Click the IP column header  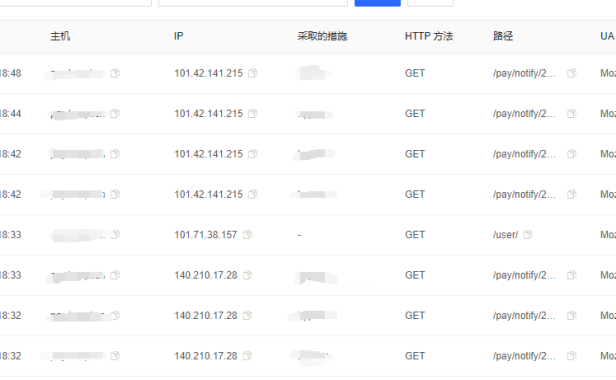tap(179, 36)
